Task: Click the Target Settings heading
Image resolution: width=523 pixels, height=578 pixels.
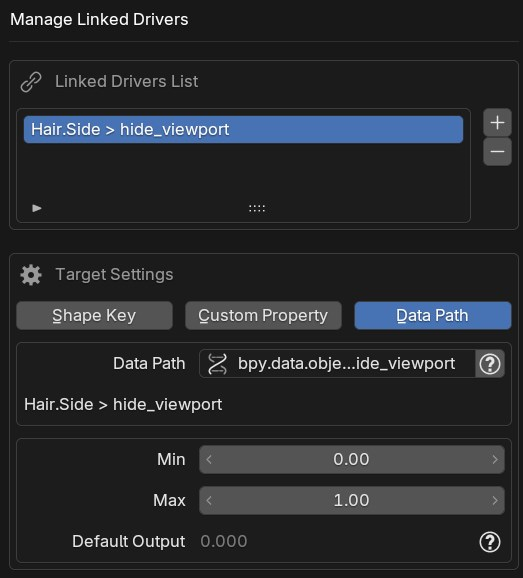Action: coord(114,275)
